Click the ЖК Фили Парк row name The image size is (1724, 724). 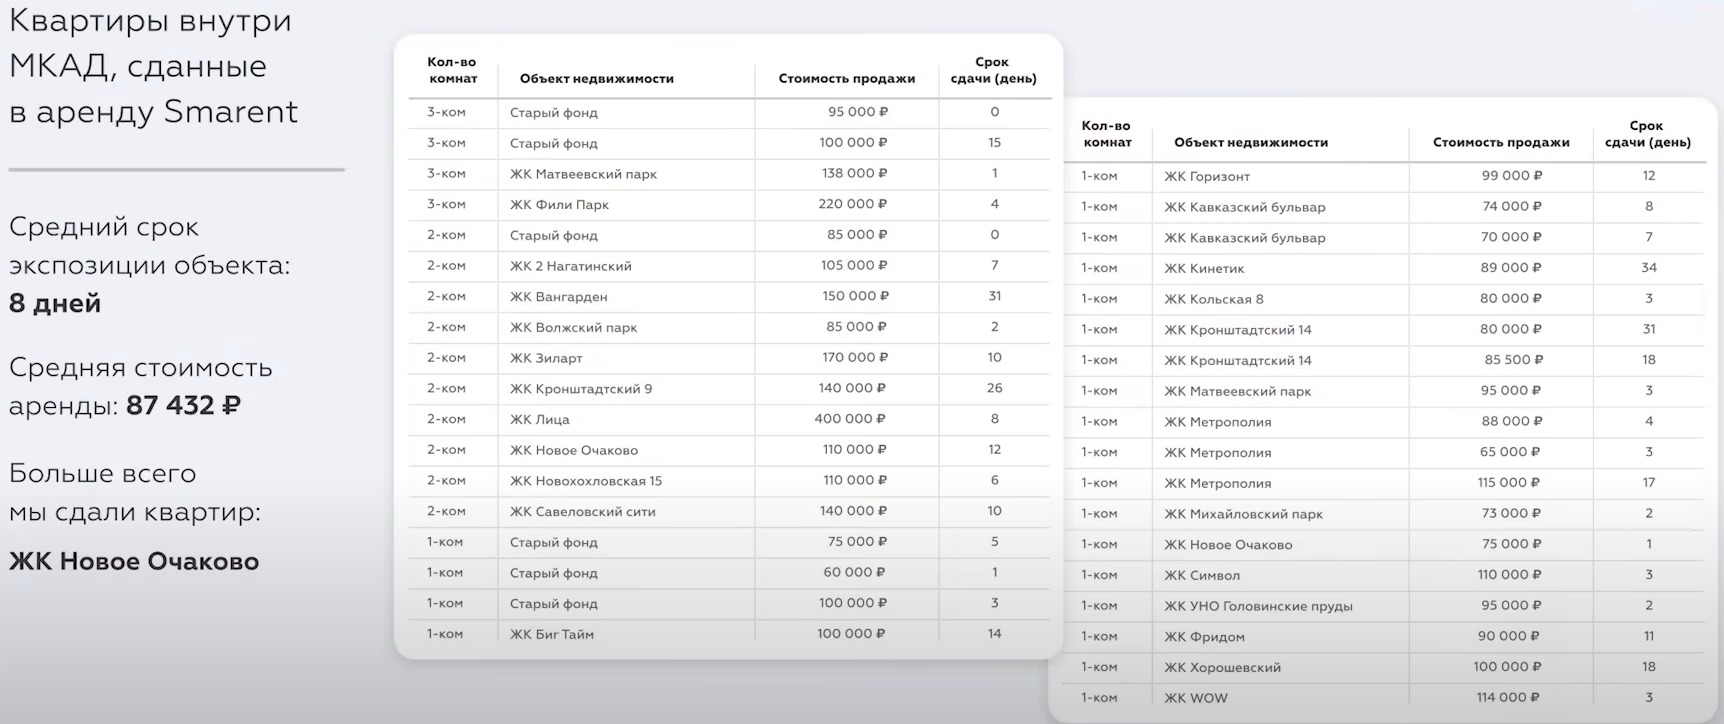coord(559,205)
